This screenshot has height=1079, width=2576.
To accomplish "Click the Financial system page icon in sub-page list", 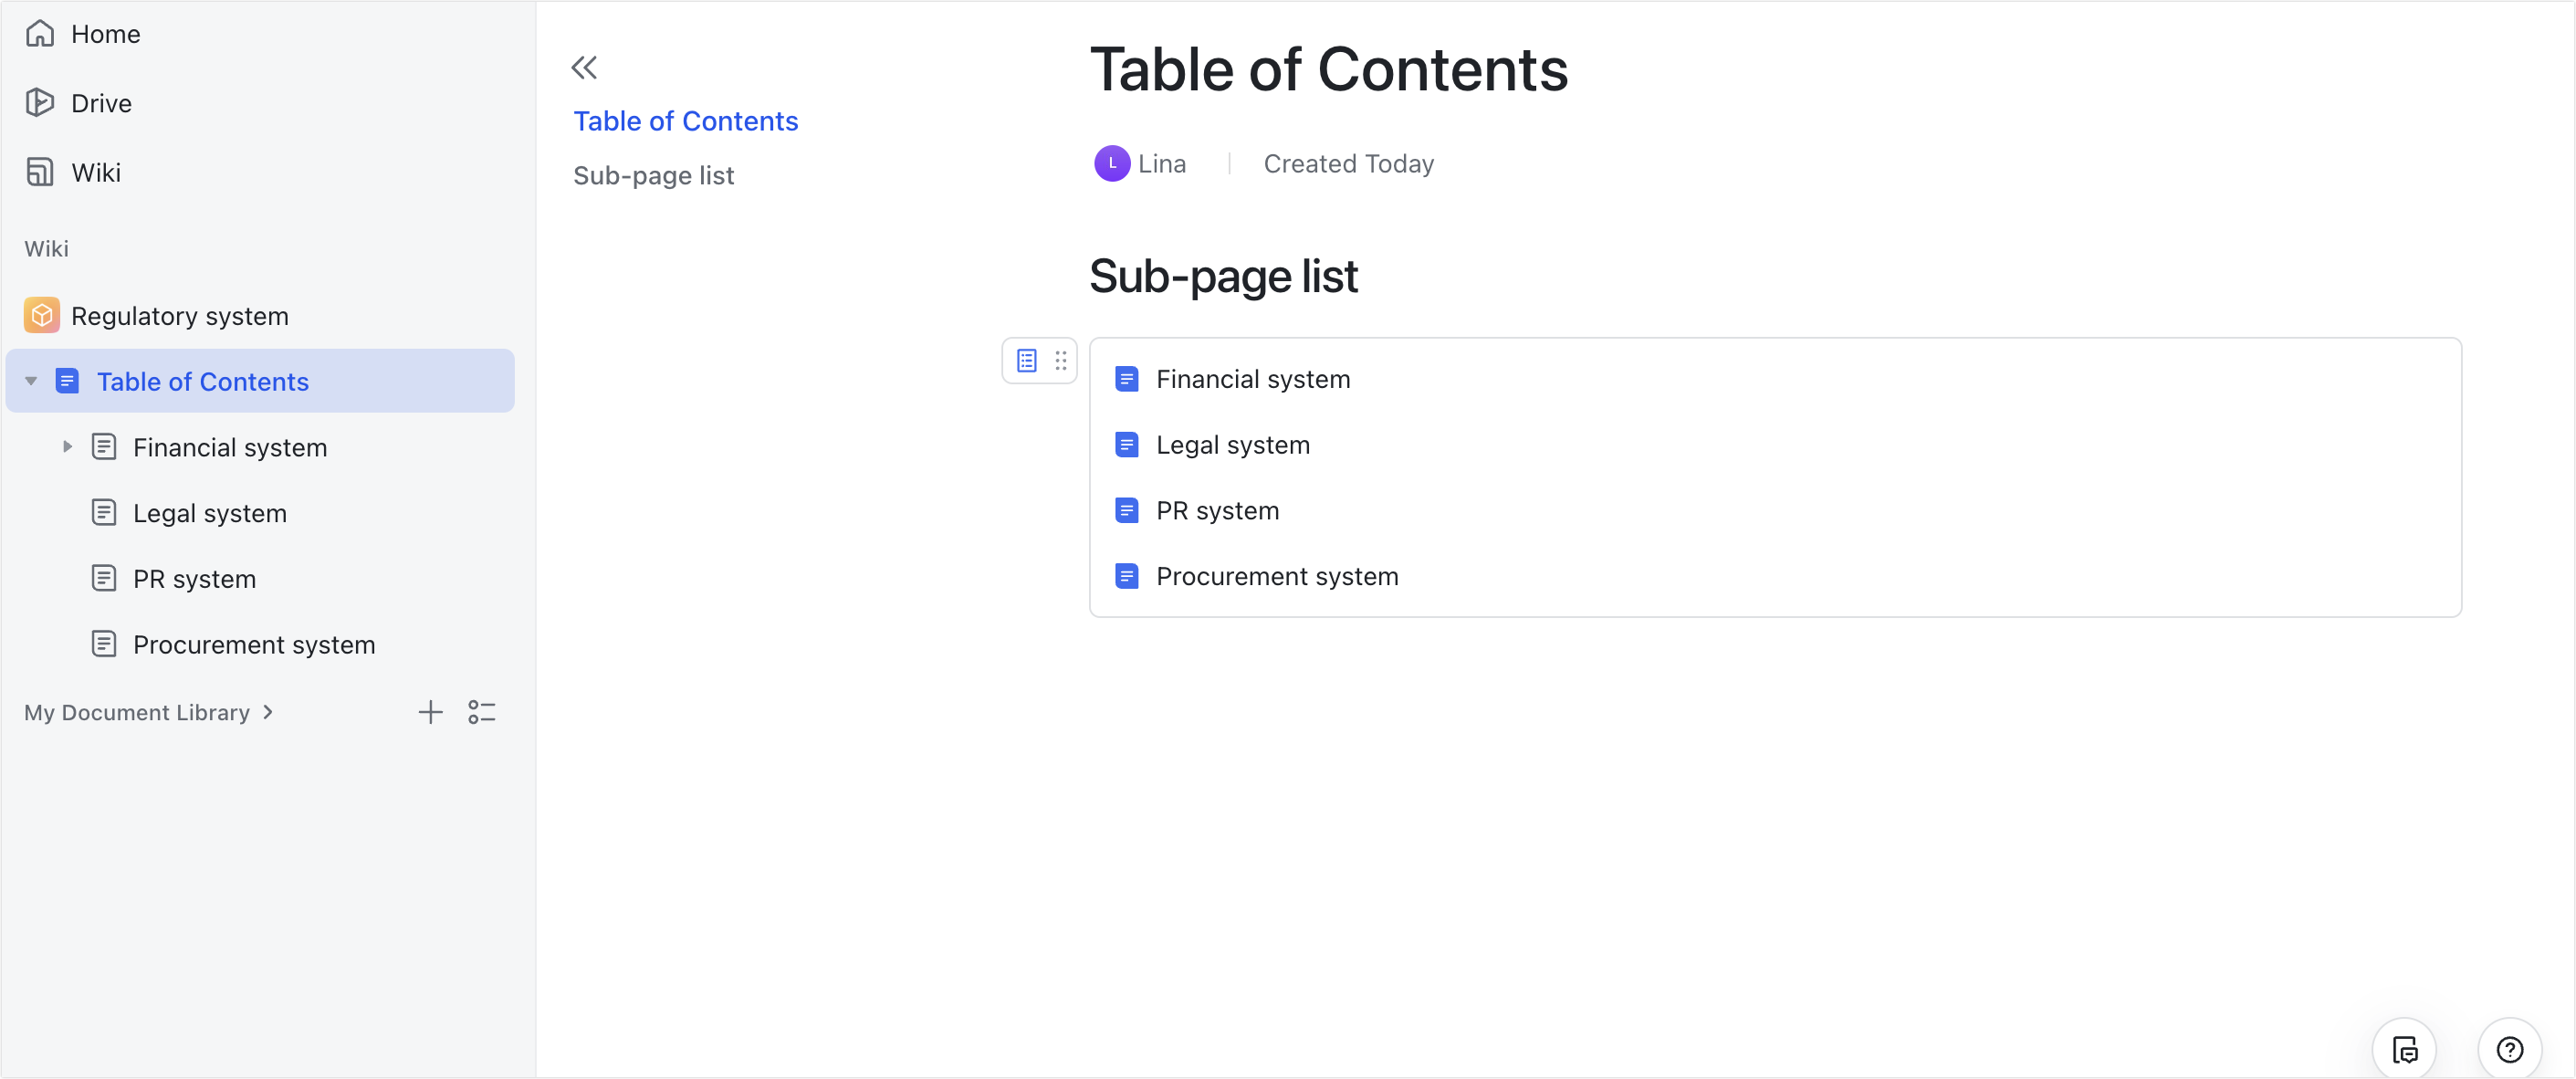I will pyautogui.click(x=1127, y=378).
